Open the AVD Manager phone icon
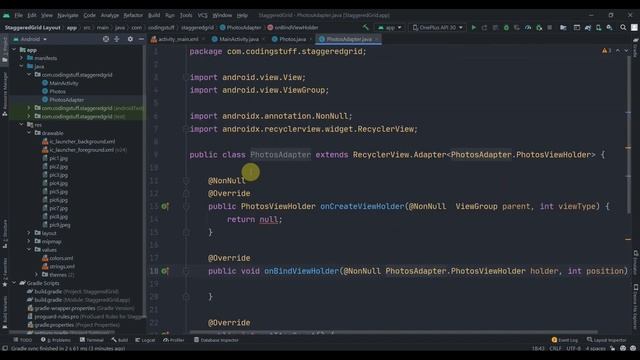This screenshot has height=360, width=640. click(x=598, y=27)
